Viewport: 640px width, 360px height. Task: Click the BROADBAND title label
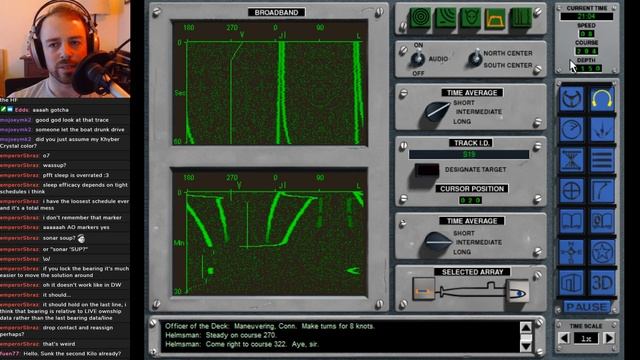click(276, 12)
